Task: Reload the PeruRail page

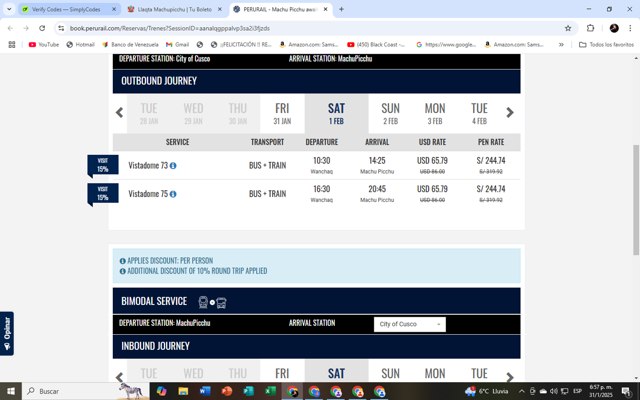Action: click(42, 28)
